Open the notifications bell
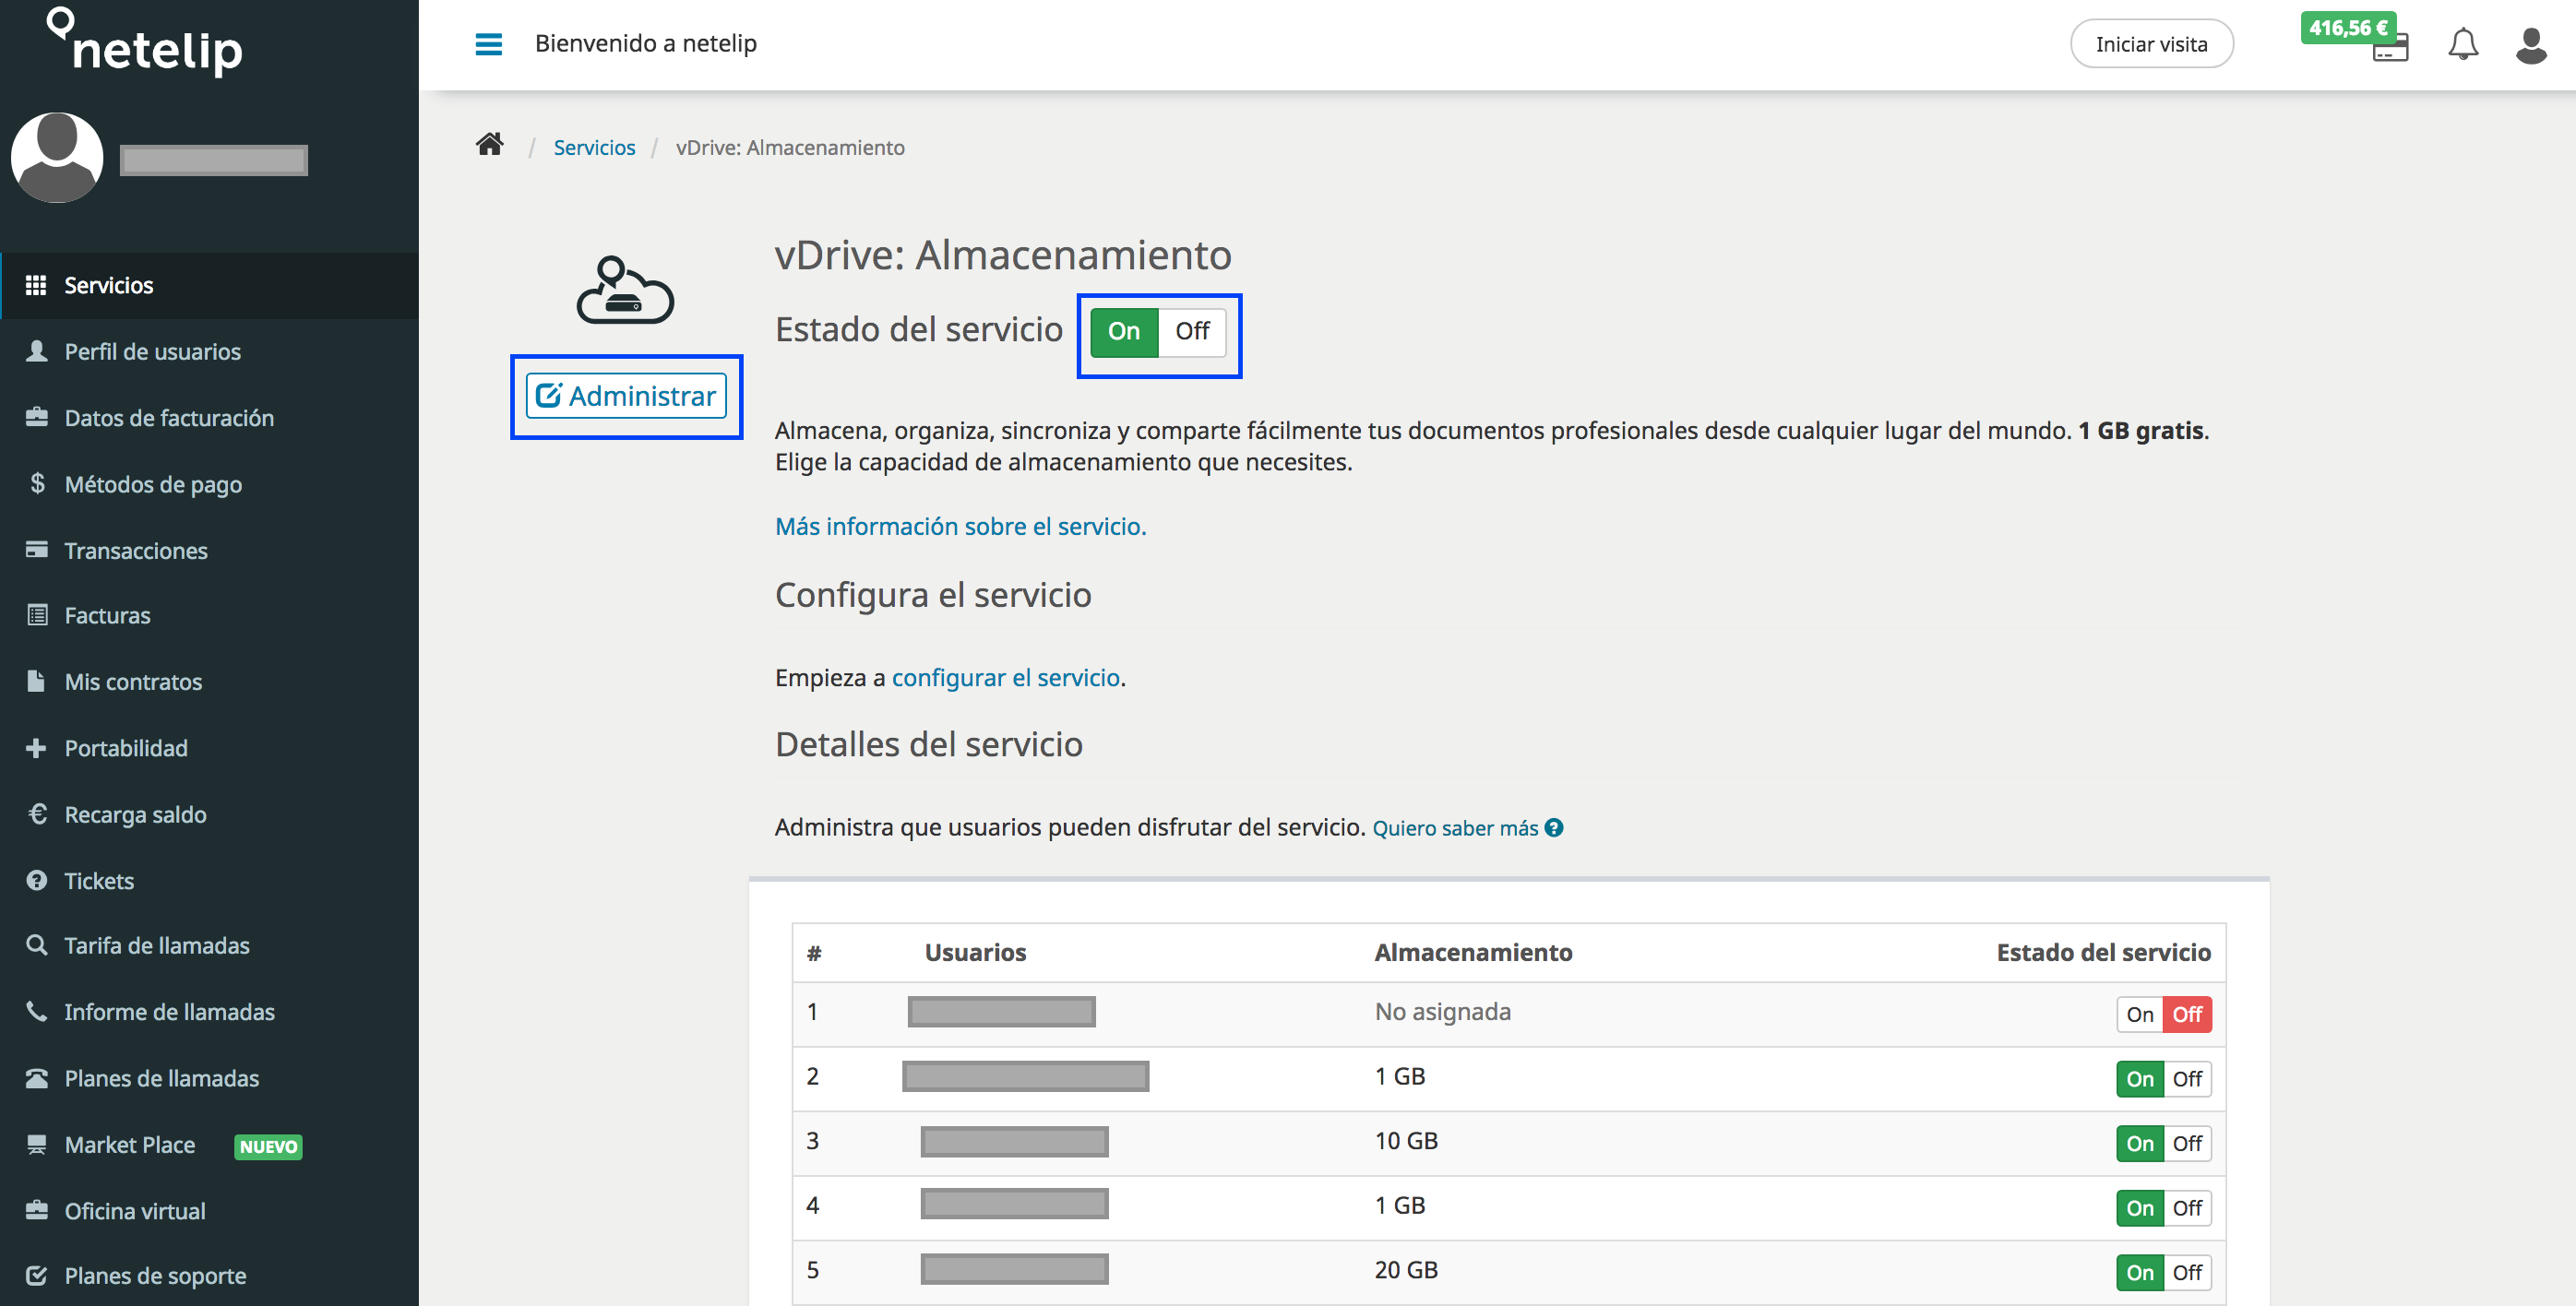2576x1306 pixels. click(2463, 44)
